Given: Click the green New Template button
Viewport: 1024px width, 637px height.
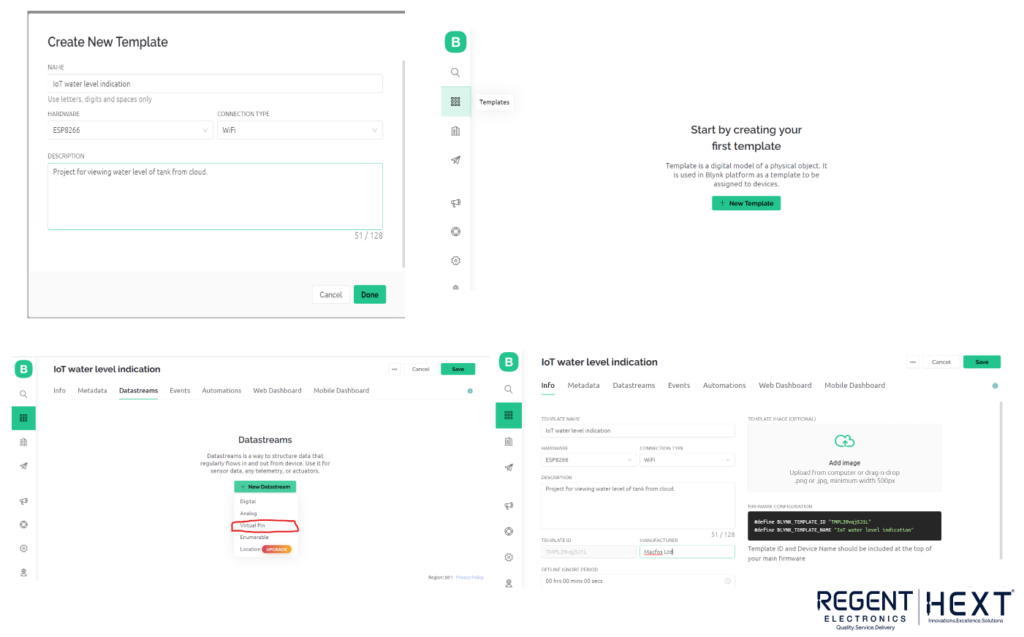Looking at the screenshot, I should pos(746,203).
